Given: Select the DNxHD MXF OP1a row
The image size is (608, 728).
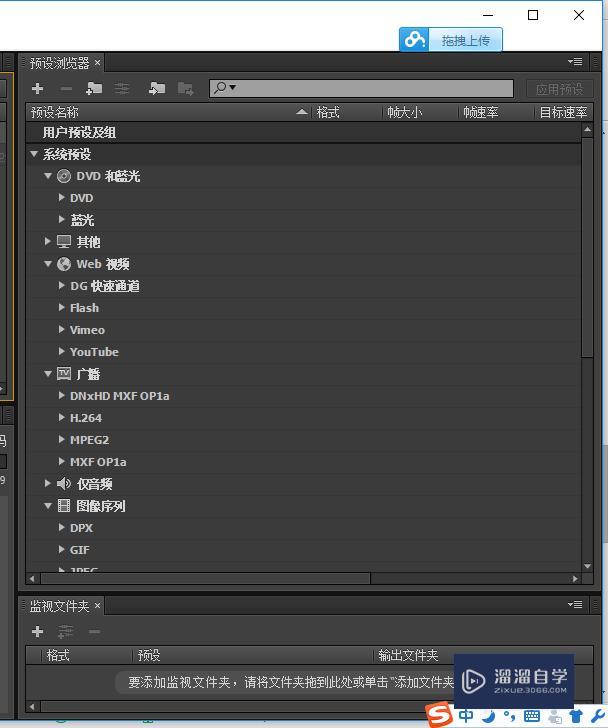Looking at the screenshot, I should pos(304,396).
